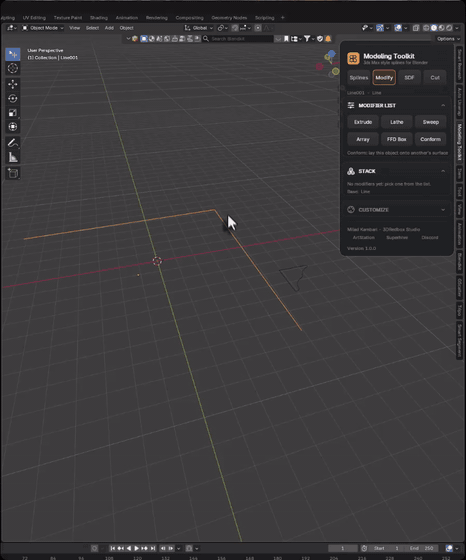Select the Measure tool
Viewport: 466px width, 560px height.
pyautogui.click(x=13, y=157)
